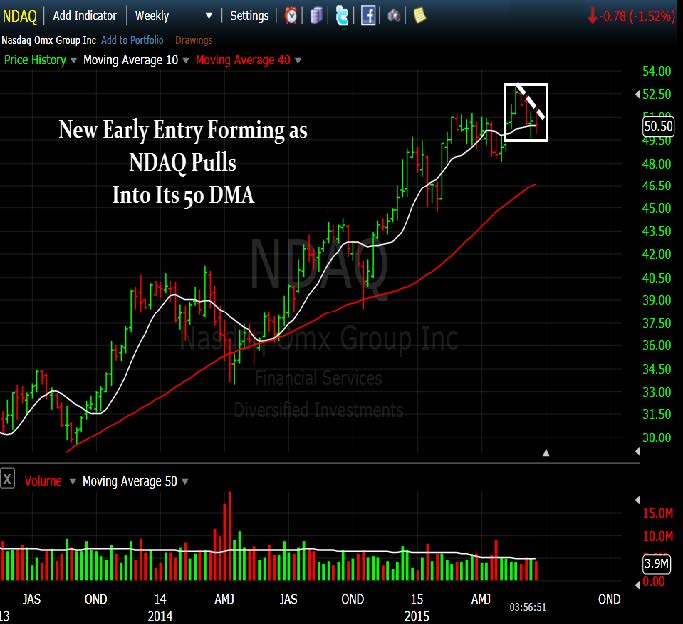
Task: Select the Moving Average 40 label
Action: click(243, 60)
